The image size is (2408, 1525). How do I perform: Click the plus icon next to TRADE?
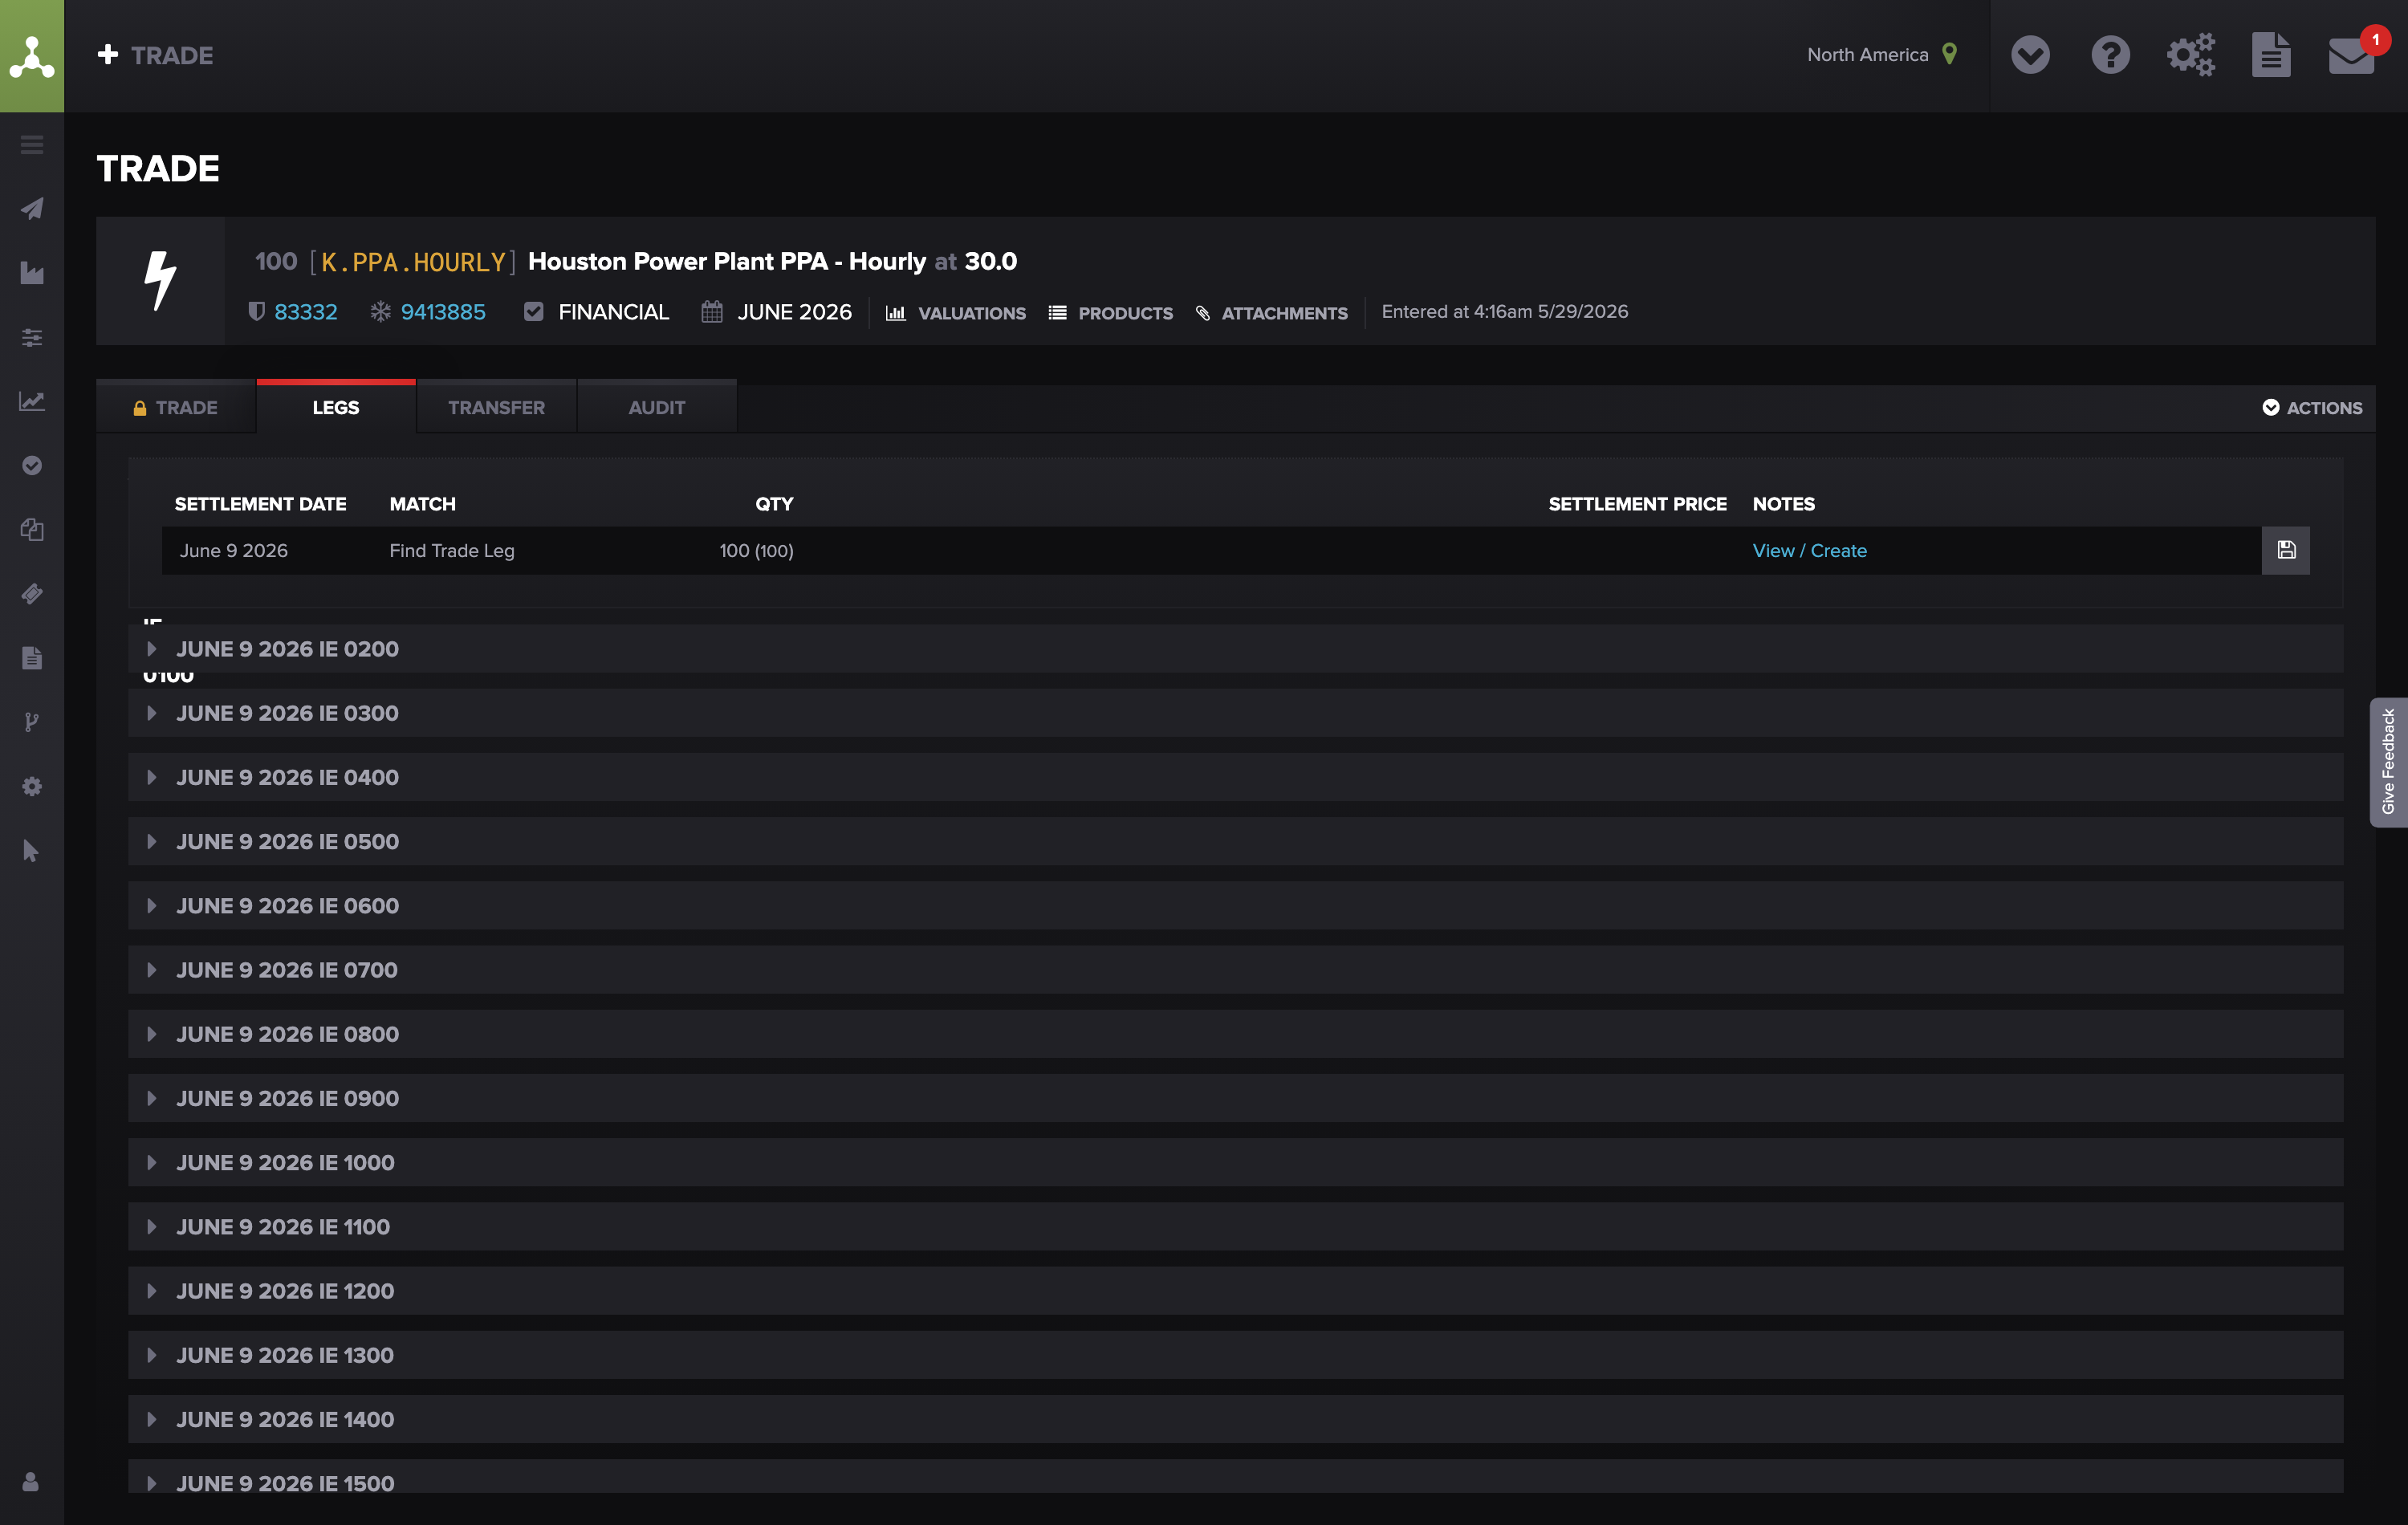tap(108, 55)
